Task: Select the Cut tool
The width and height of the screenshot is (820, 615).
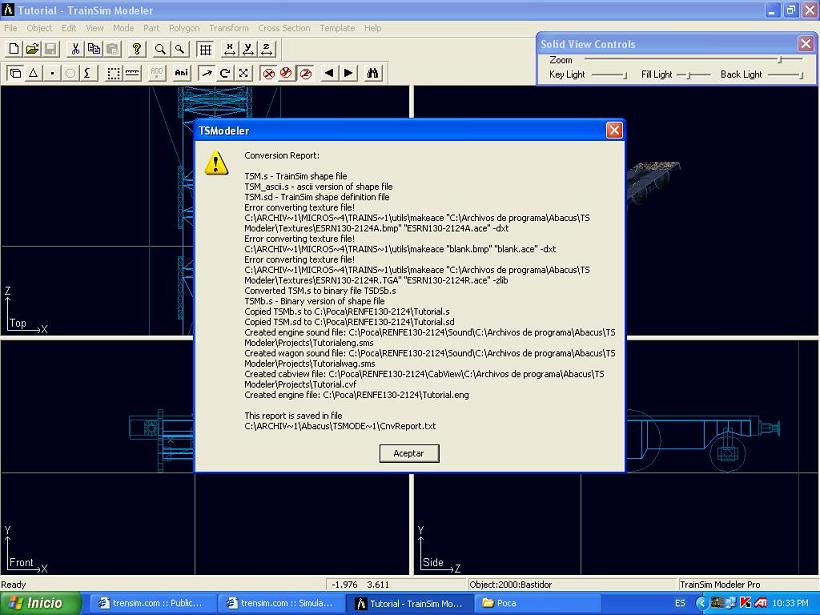Action: 76,50
